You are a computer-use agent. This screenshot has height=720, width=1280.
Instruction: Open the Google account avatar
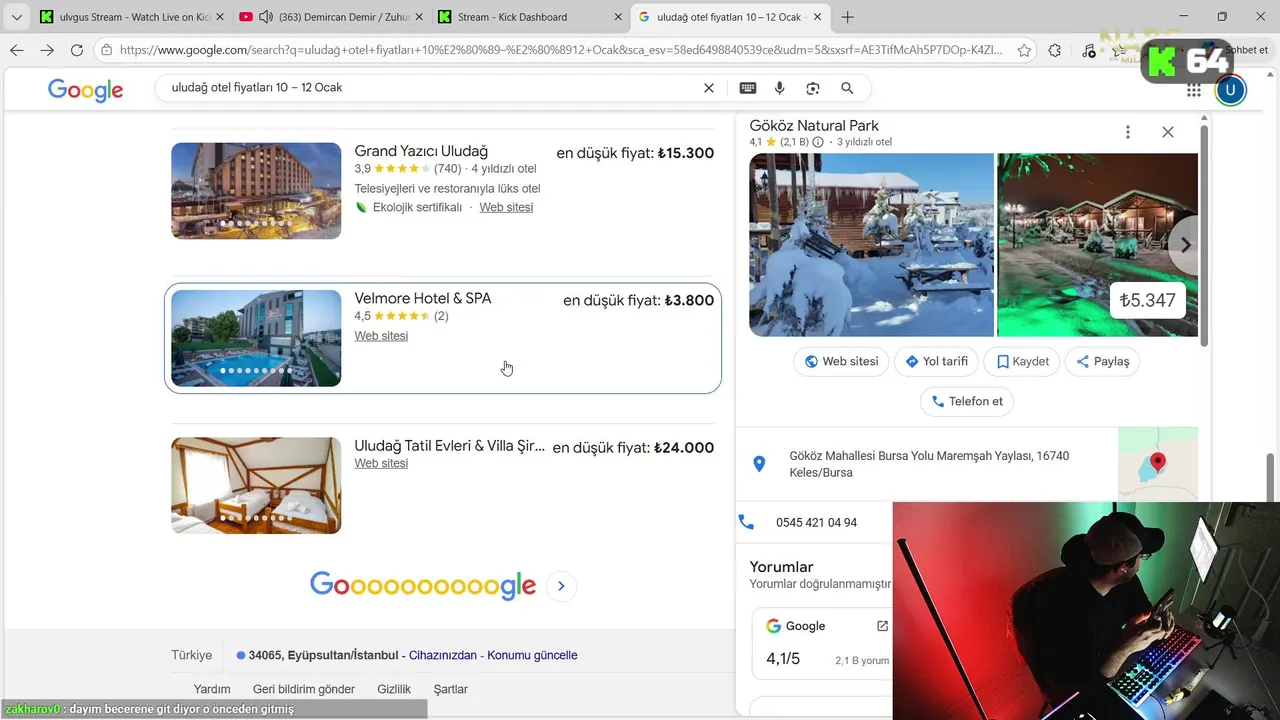[x=1230, y=91]
